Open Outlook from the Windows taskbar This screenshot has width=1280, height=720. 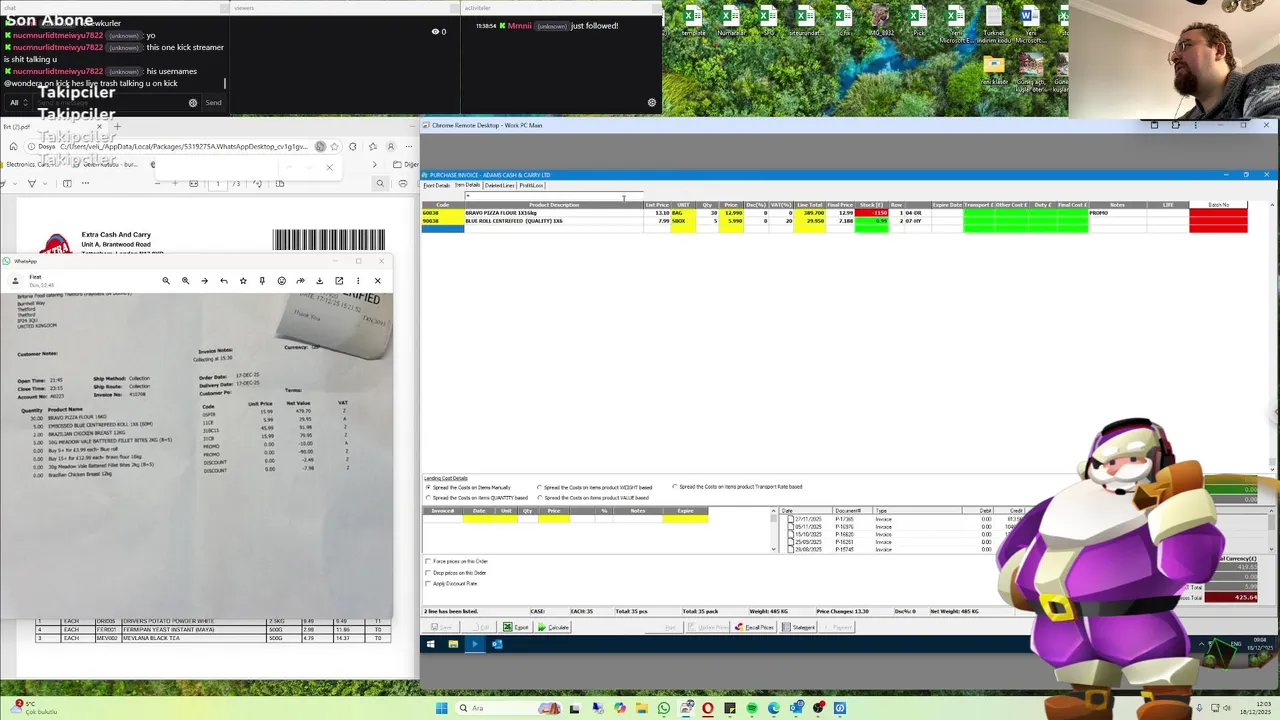point(796,708)
